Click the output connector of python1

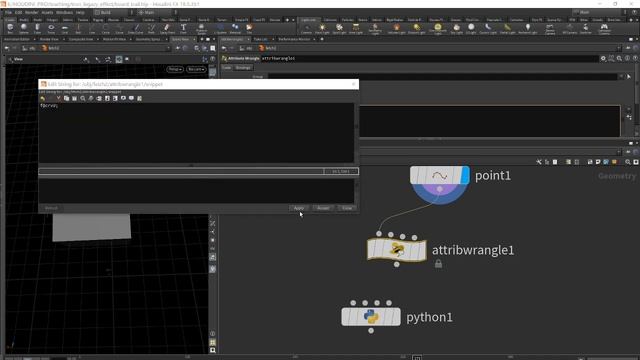pos(371,331)
